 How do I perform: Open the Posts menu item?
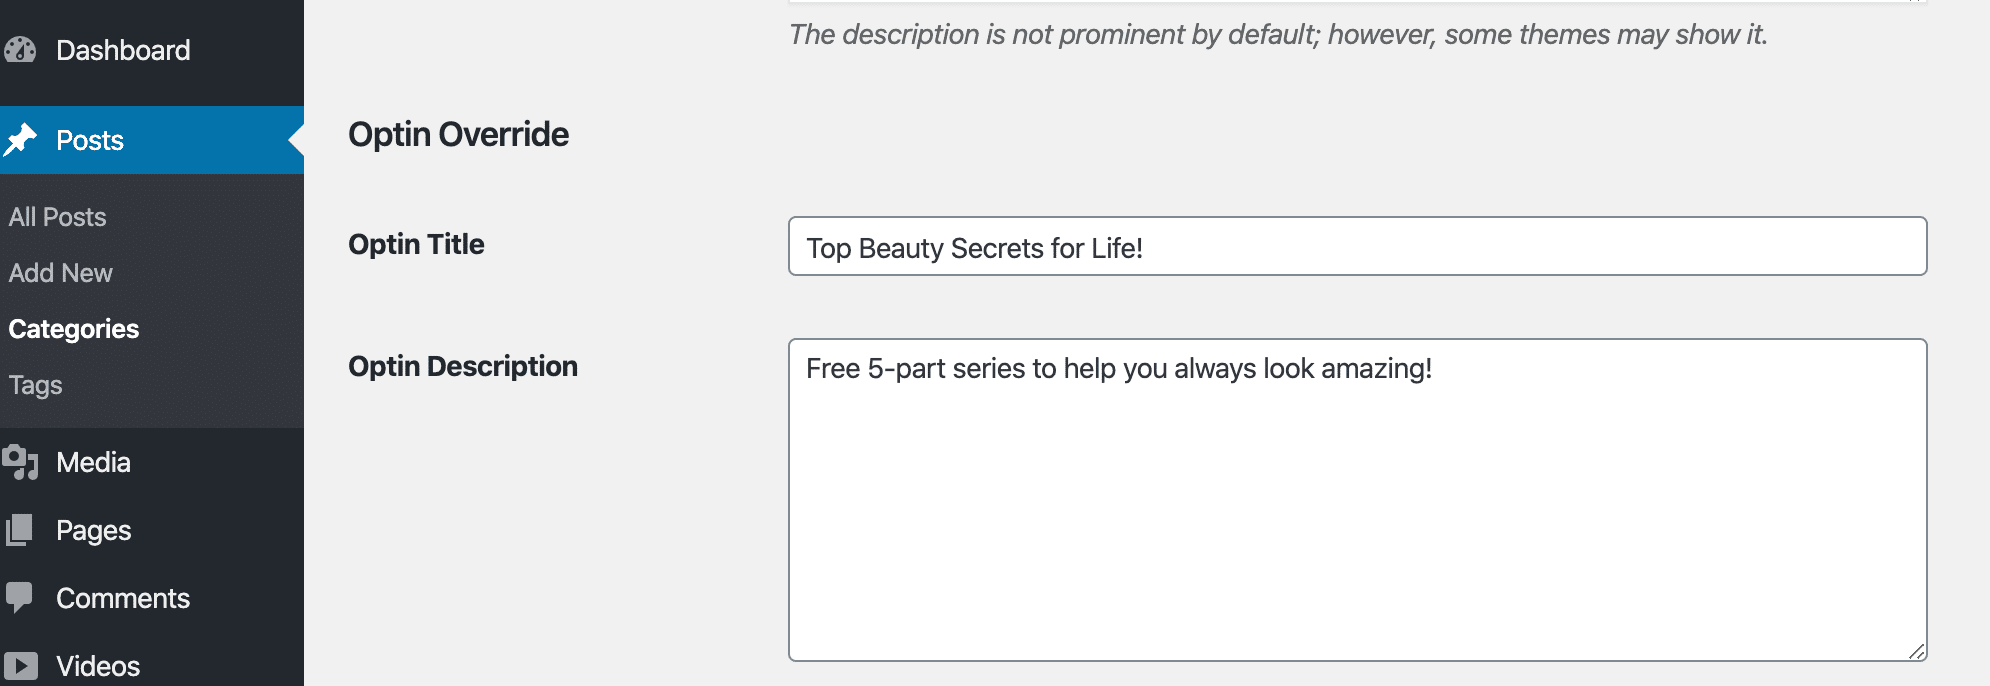pos(90,140)
